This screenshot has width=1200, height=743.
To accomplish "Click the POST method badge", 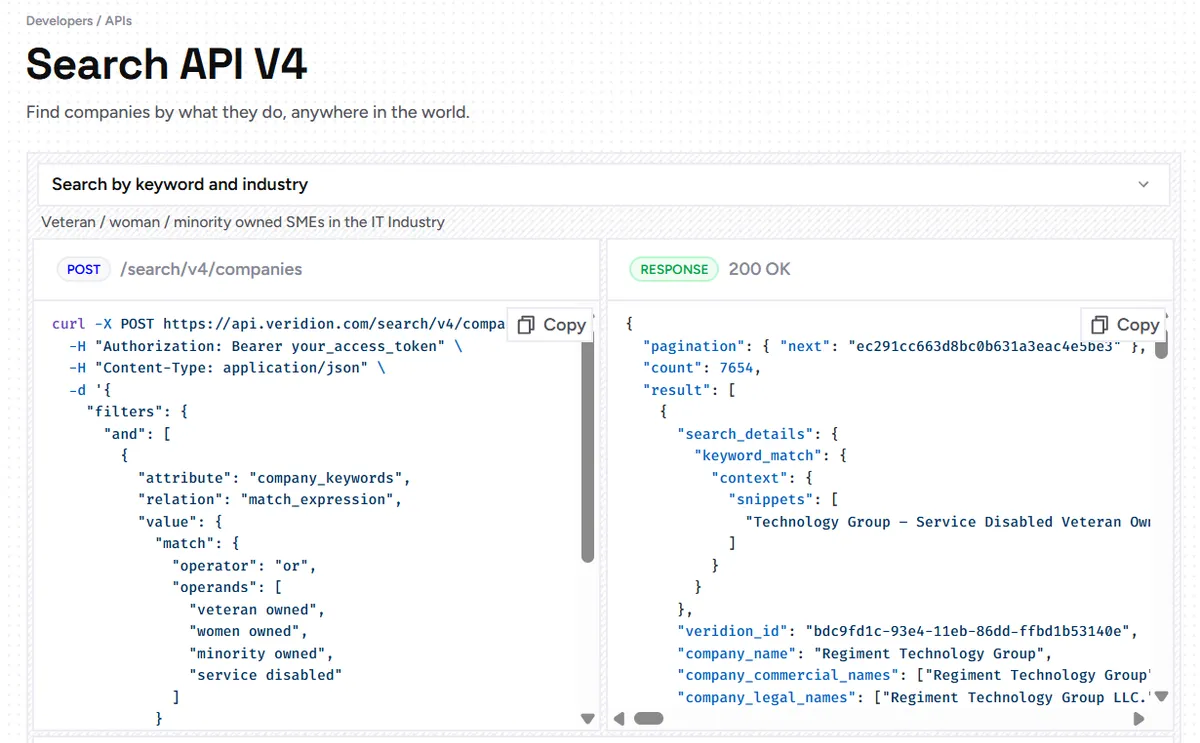I will [84, 269].
